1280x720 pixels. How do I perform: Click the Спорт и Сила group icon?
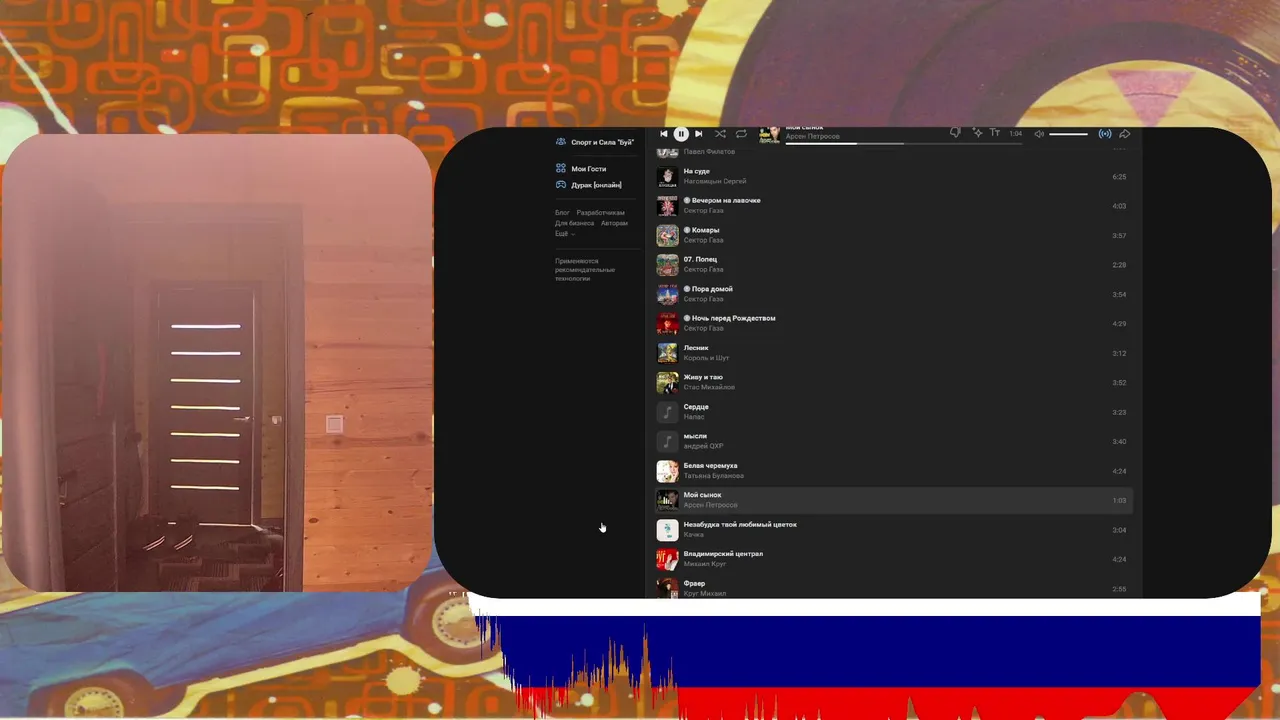tap(561, 142)
